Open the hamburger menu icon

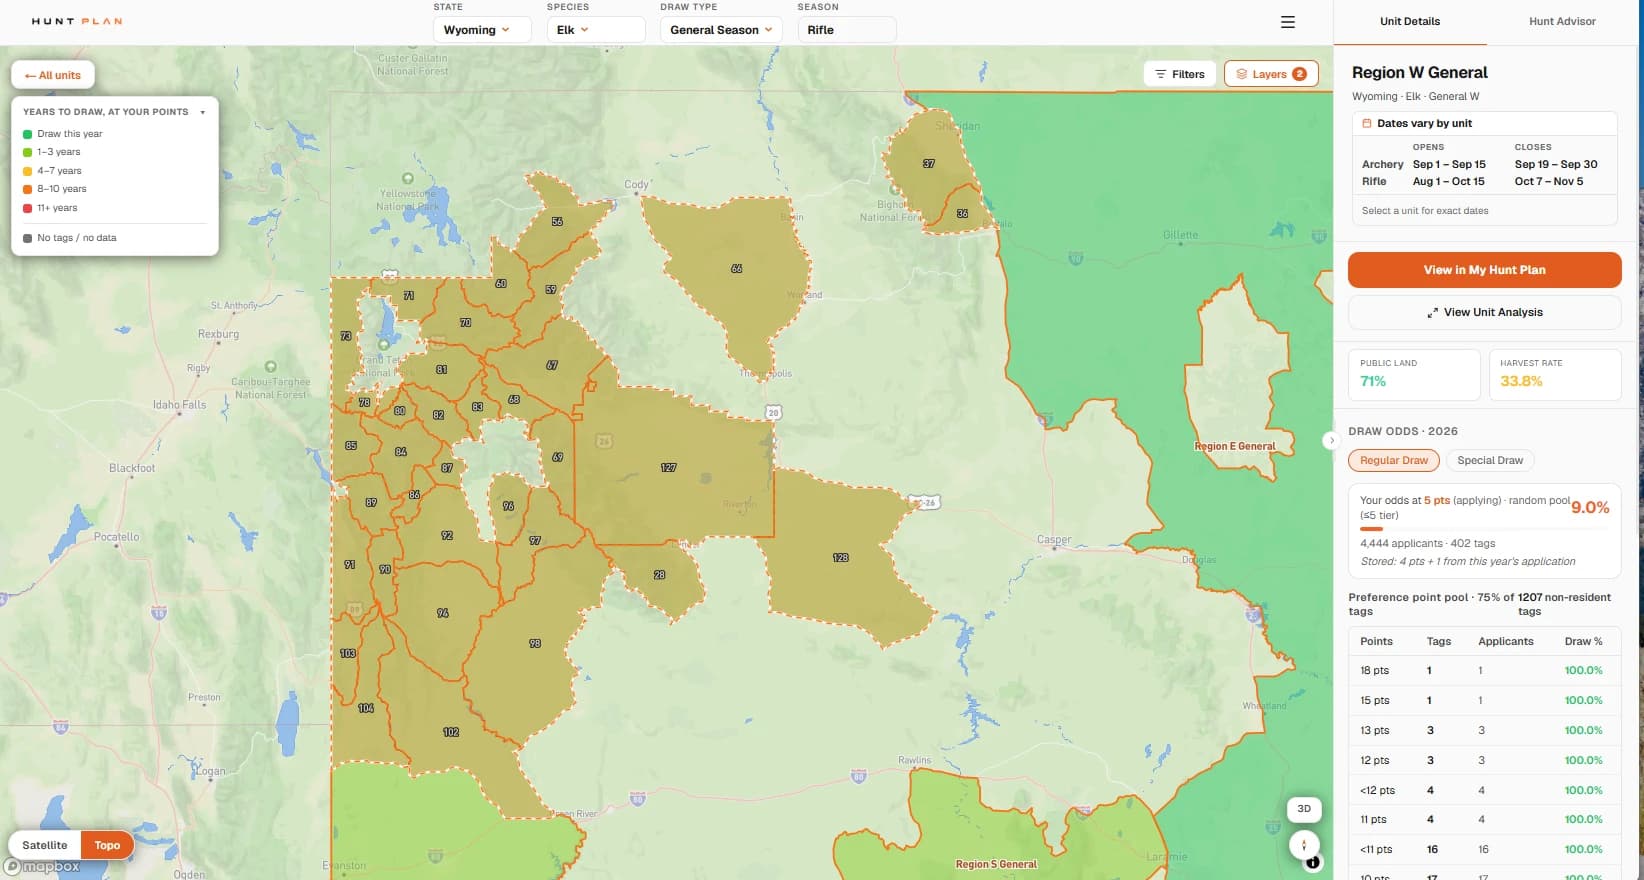[1288, 22]
